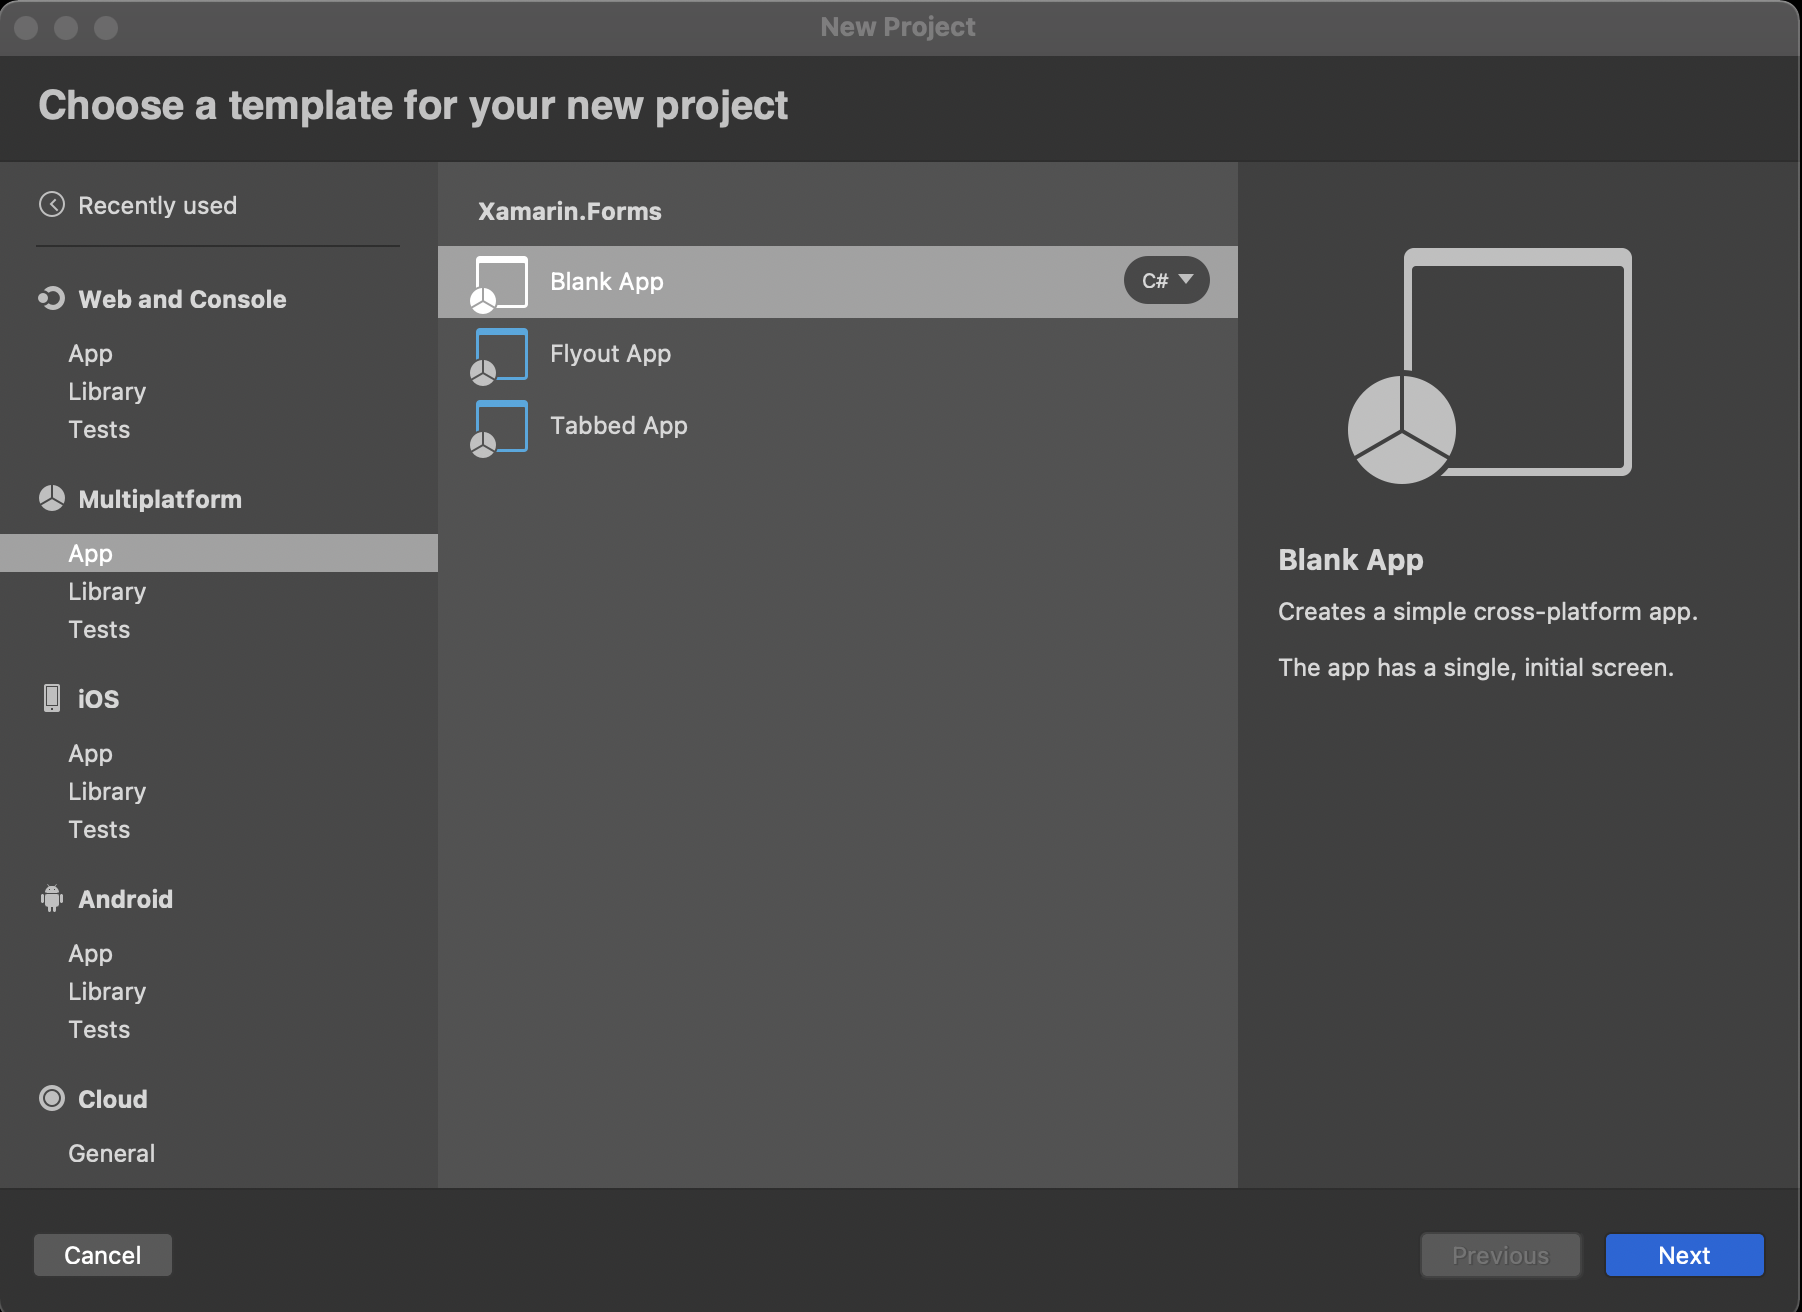Click the iOS phone icon
Viewport: 1802px width, 1312px height.
click(x=52, y=698)
